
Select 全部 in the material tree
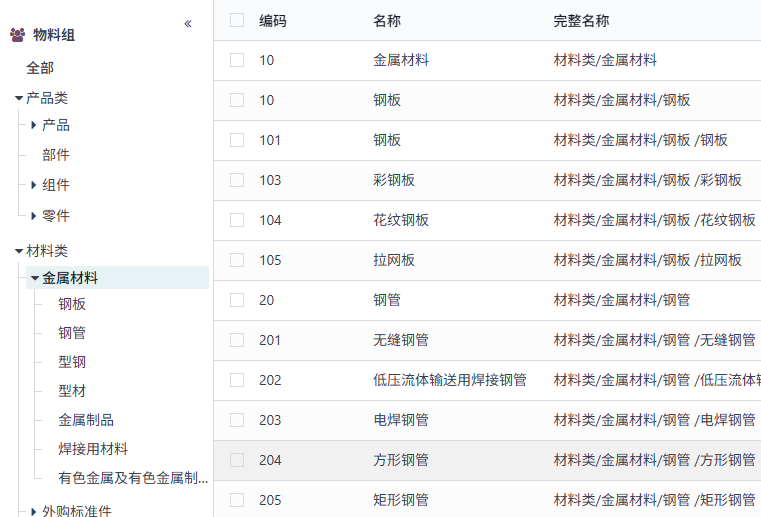[x=40, y=68]
